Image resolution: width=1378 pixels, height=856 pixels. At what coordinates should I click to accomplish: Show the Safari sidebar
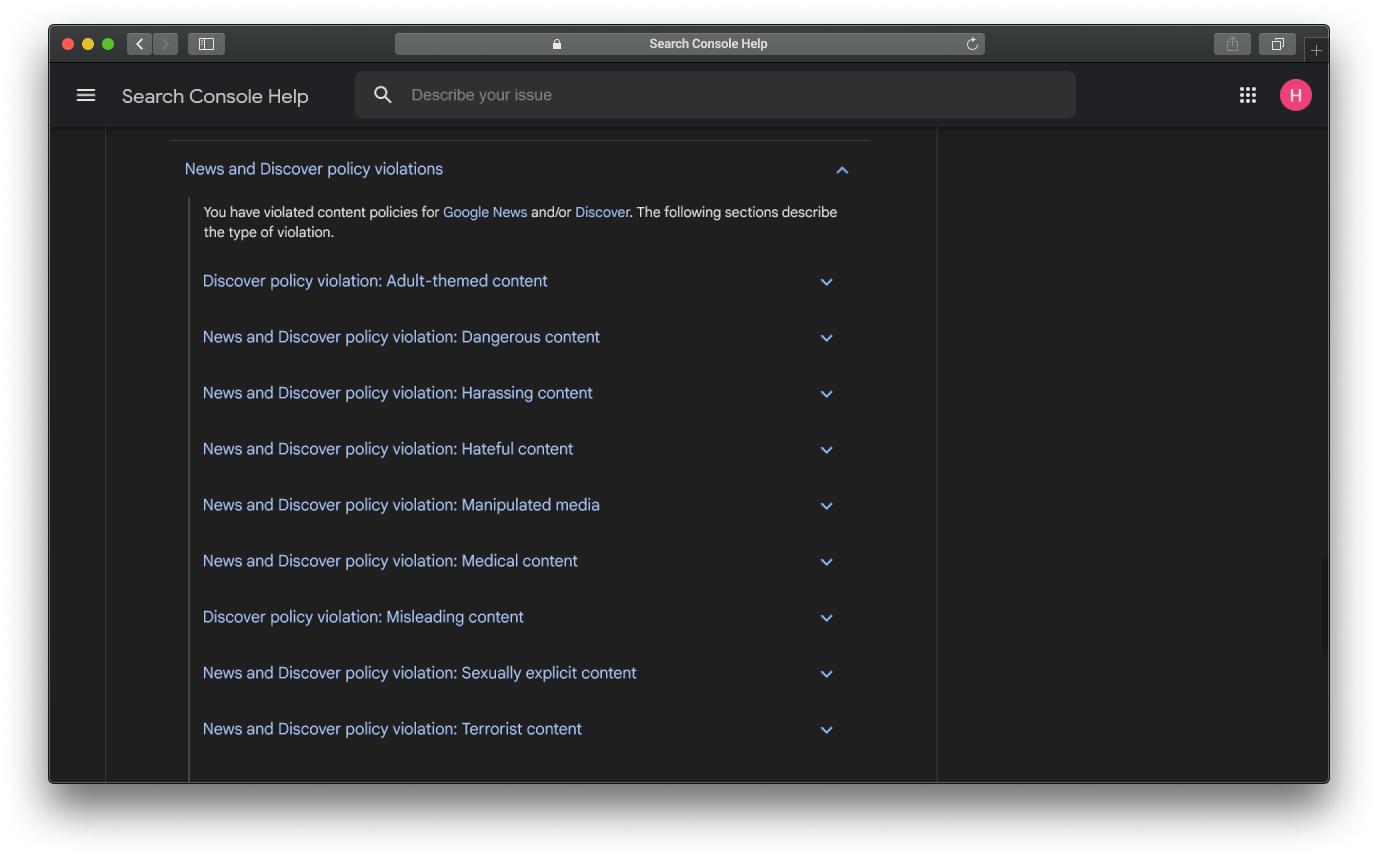206,44
